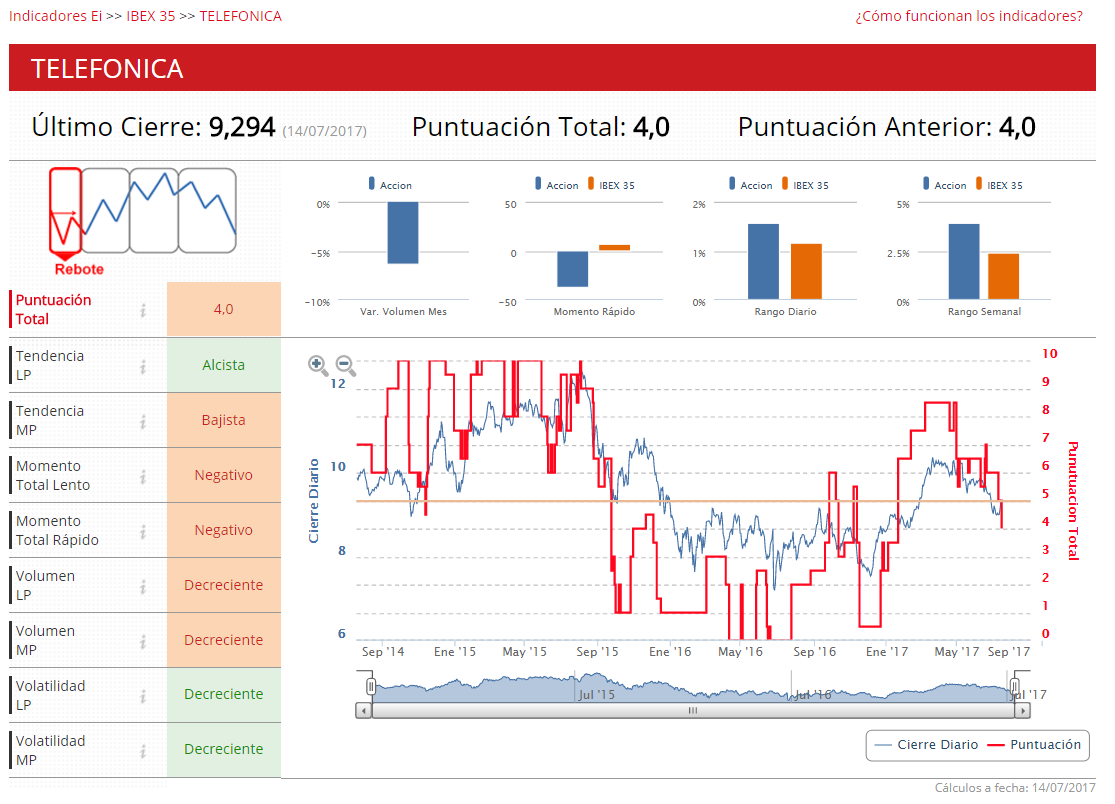Toggle Accion series in Rango Semanal chart
The height and width of the screenshot is (804, 1115).
point(945,185)
